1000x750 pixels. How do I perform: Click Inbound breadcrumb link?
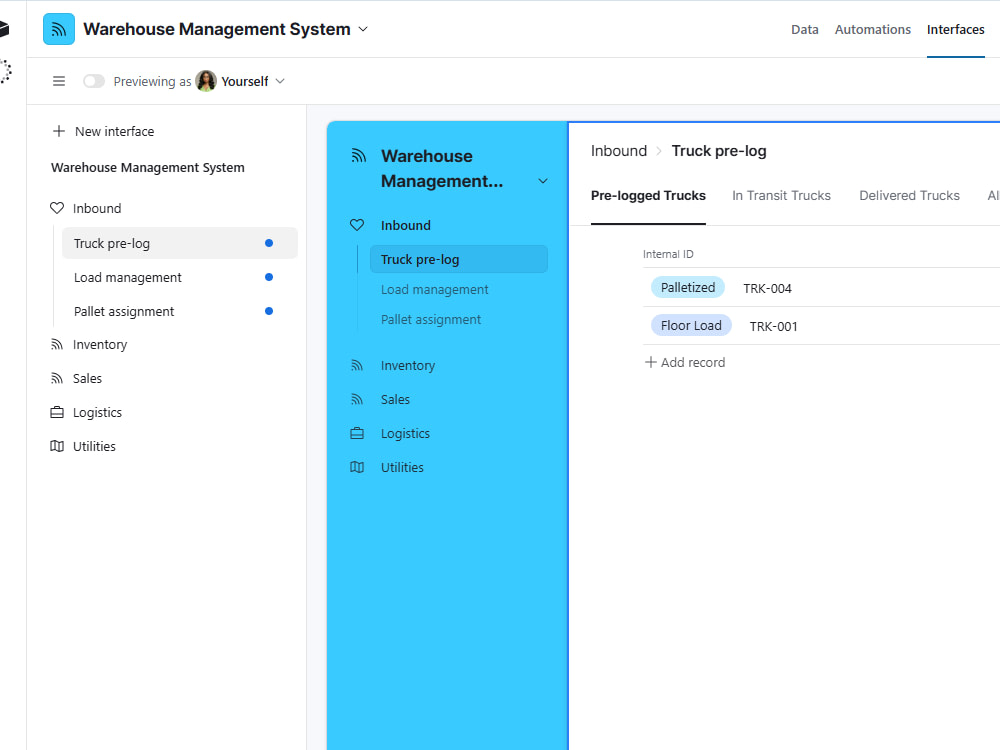click(x=619, y=151)
